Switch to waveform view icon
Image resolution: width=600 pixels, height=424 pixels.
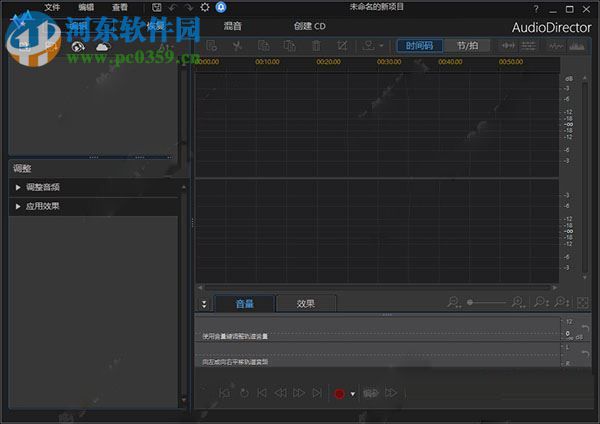[x=556, y=46]
